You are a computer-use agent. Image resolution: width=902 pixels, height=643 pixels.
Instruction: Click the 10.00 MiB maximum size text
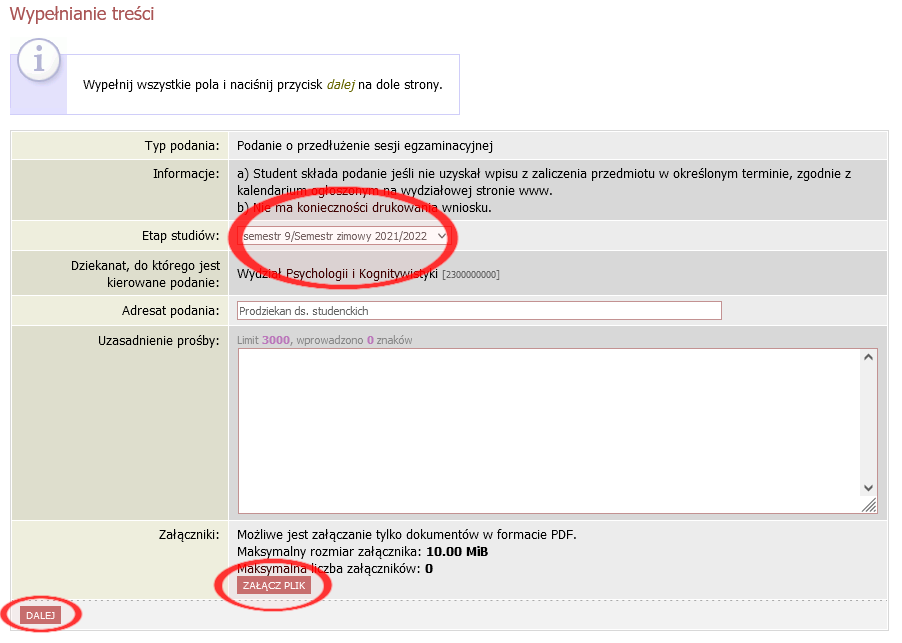(x=457, y=552)
